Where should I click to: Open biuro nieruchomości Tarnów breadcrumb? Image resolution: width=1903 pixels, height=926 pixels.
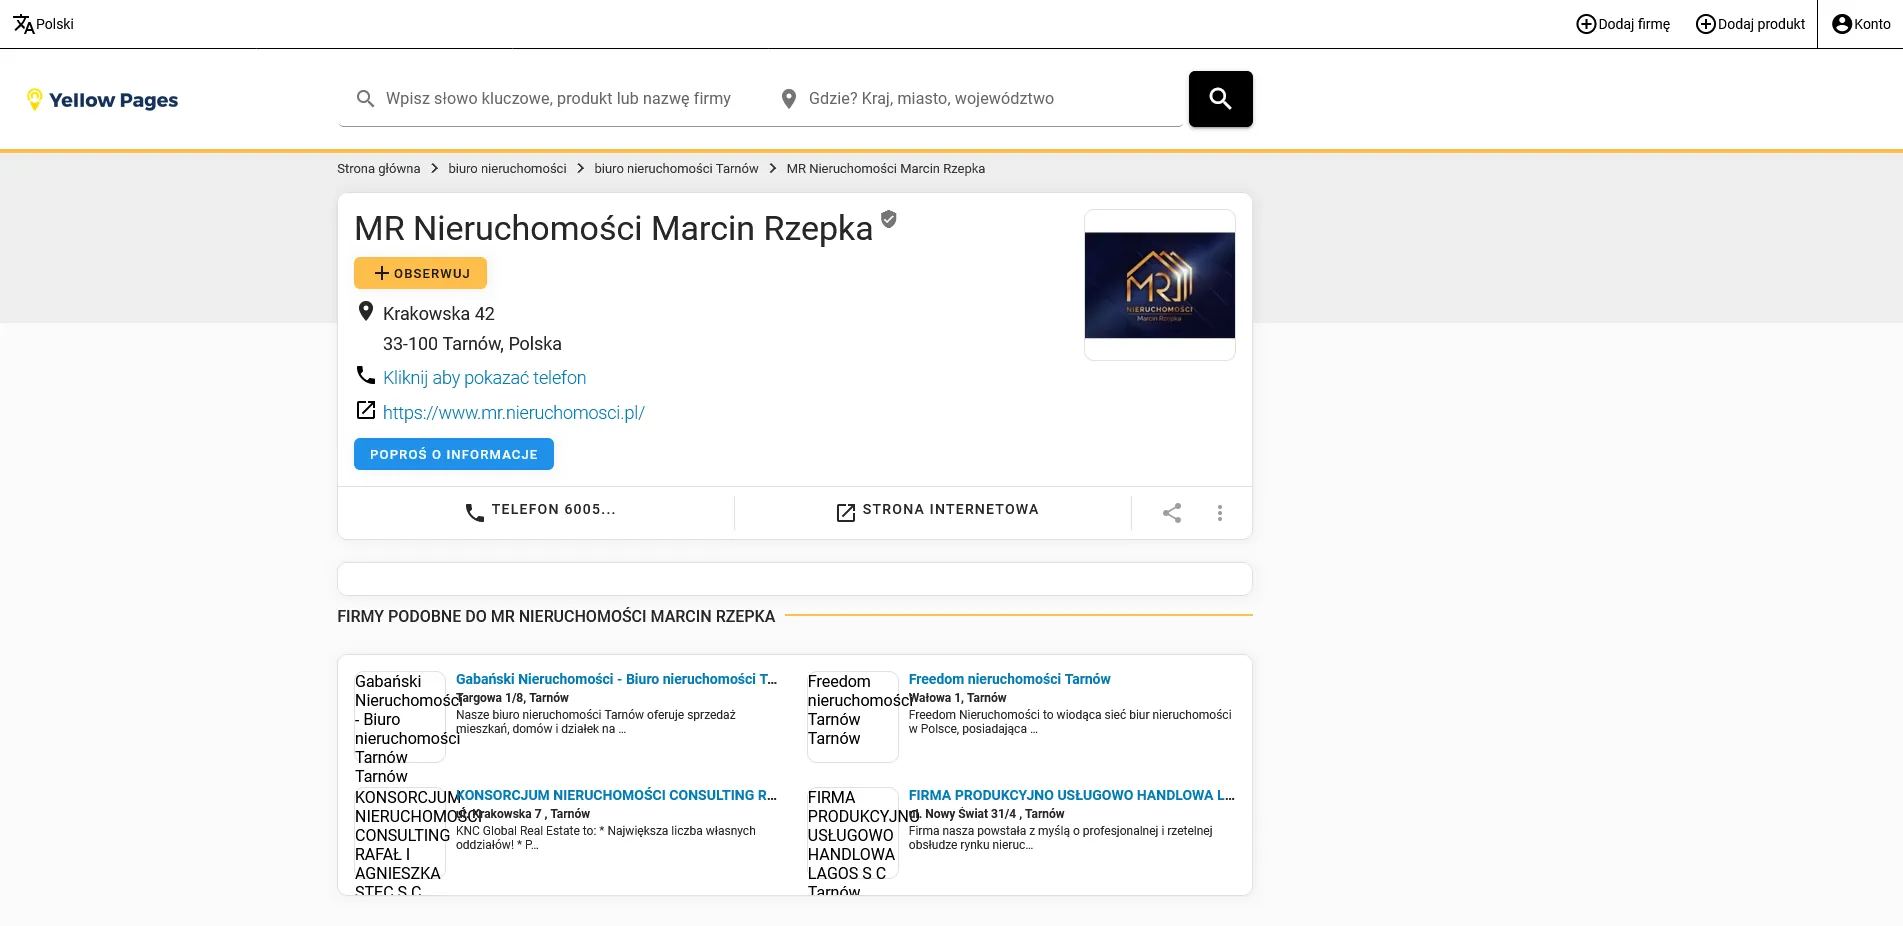(676, 169)
